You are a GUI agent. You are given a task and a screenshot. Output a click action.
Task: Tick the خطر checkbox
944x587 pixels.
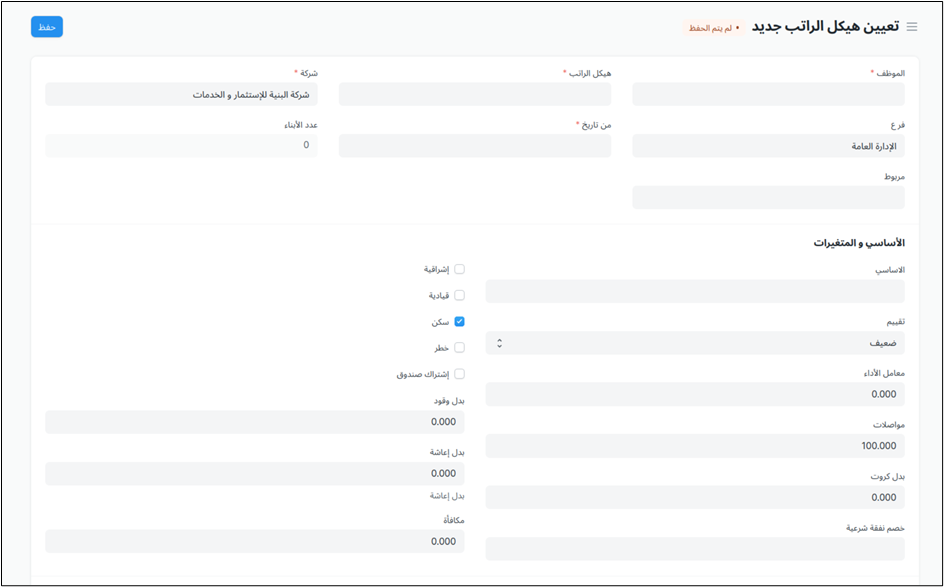[459, 348]
